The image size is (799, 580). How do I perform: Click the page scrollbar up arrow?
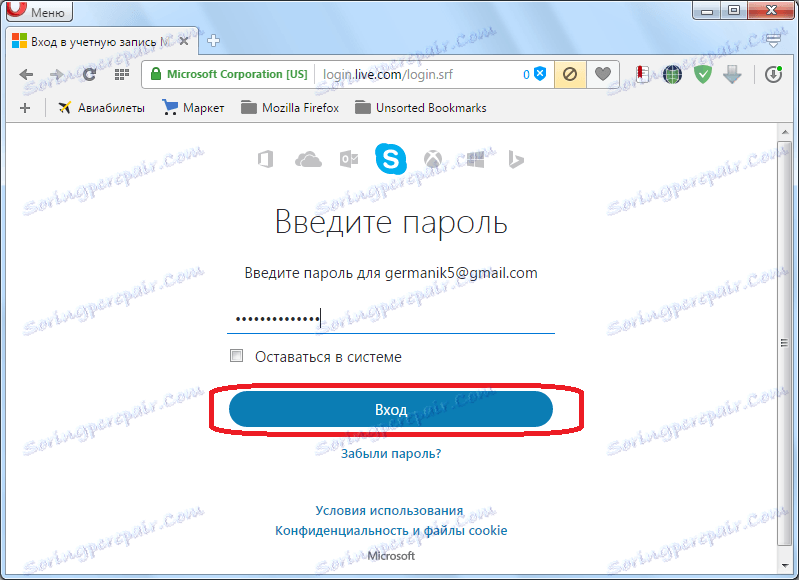click(785, 131)
